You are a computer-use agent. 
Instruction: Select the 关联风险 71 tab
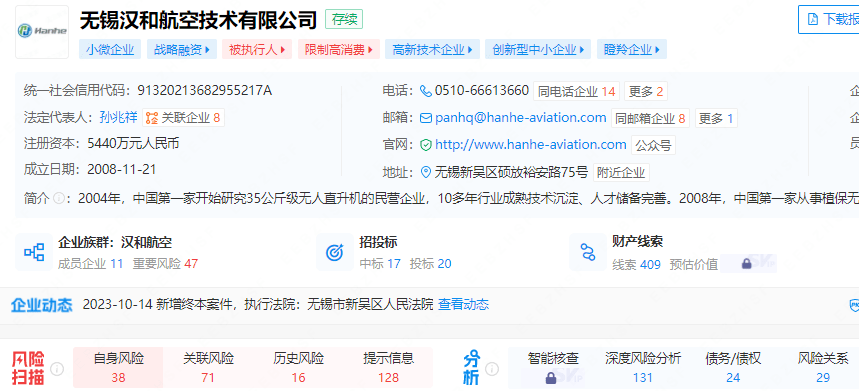208,368
